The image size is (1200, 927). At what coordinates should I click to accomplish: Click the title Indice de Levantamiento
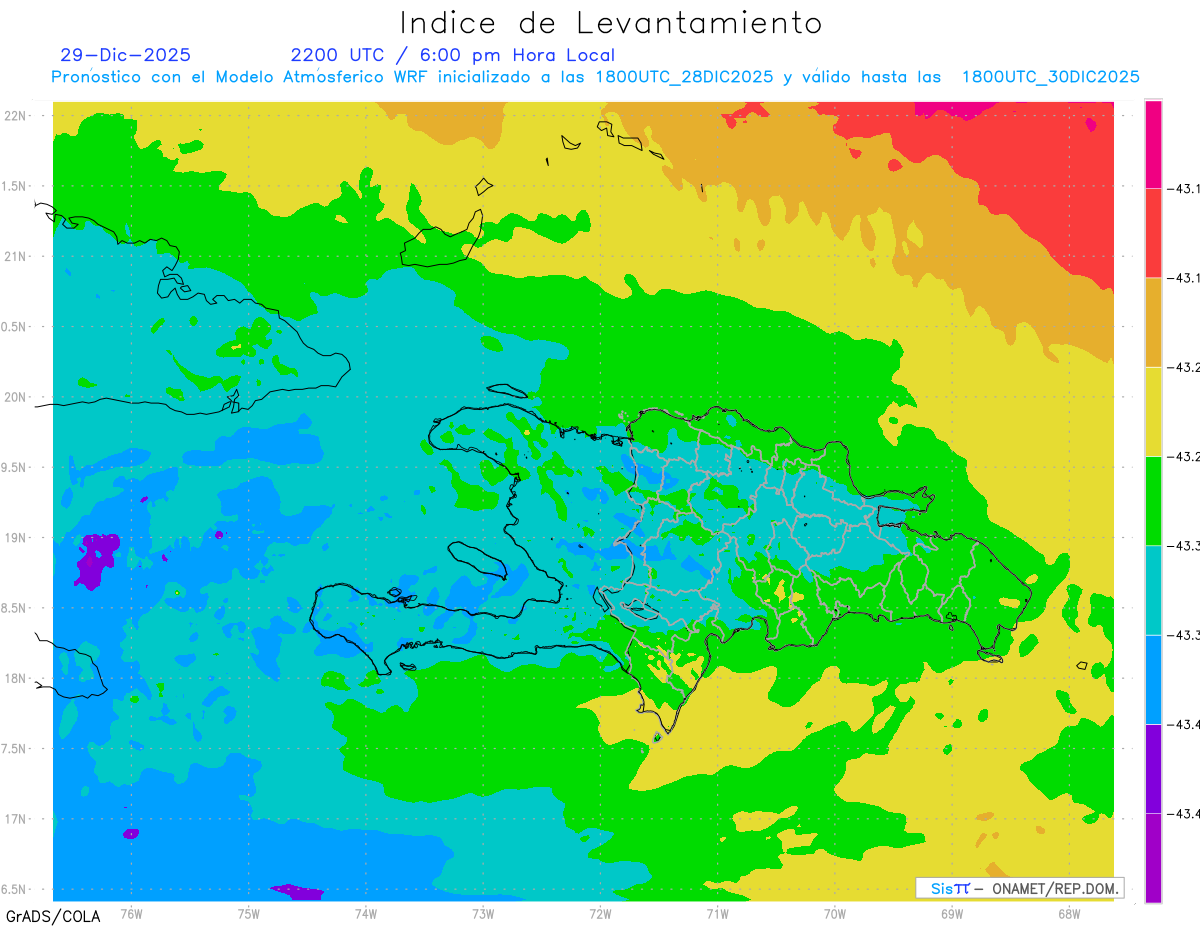[x=611, y=23]
